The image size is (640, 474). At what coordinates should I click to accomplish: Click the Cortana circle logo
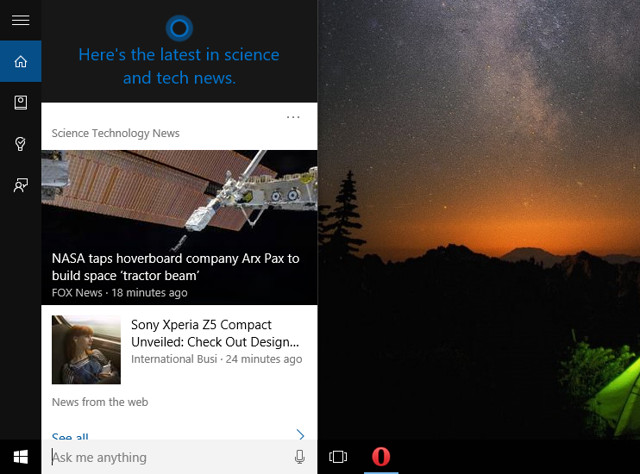coord(179,28)
